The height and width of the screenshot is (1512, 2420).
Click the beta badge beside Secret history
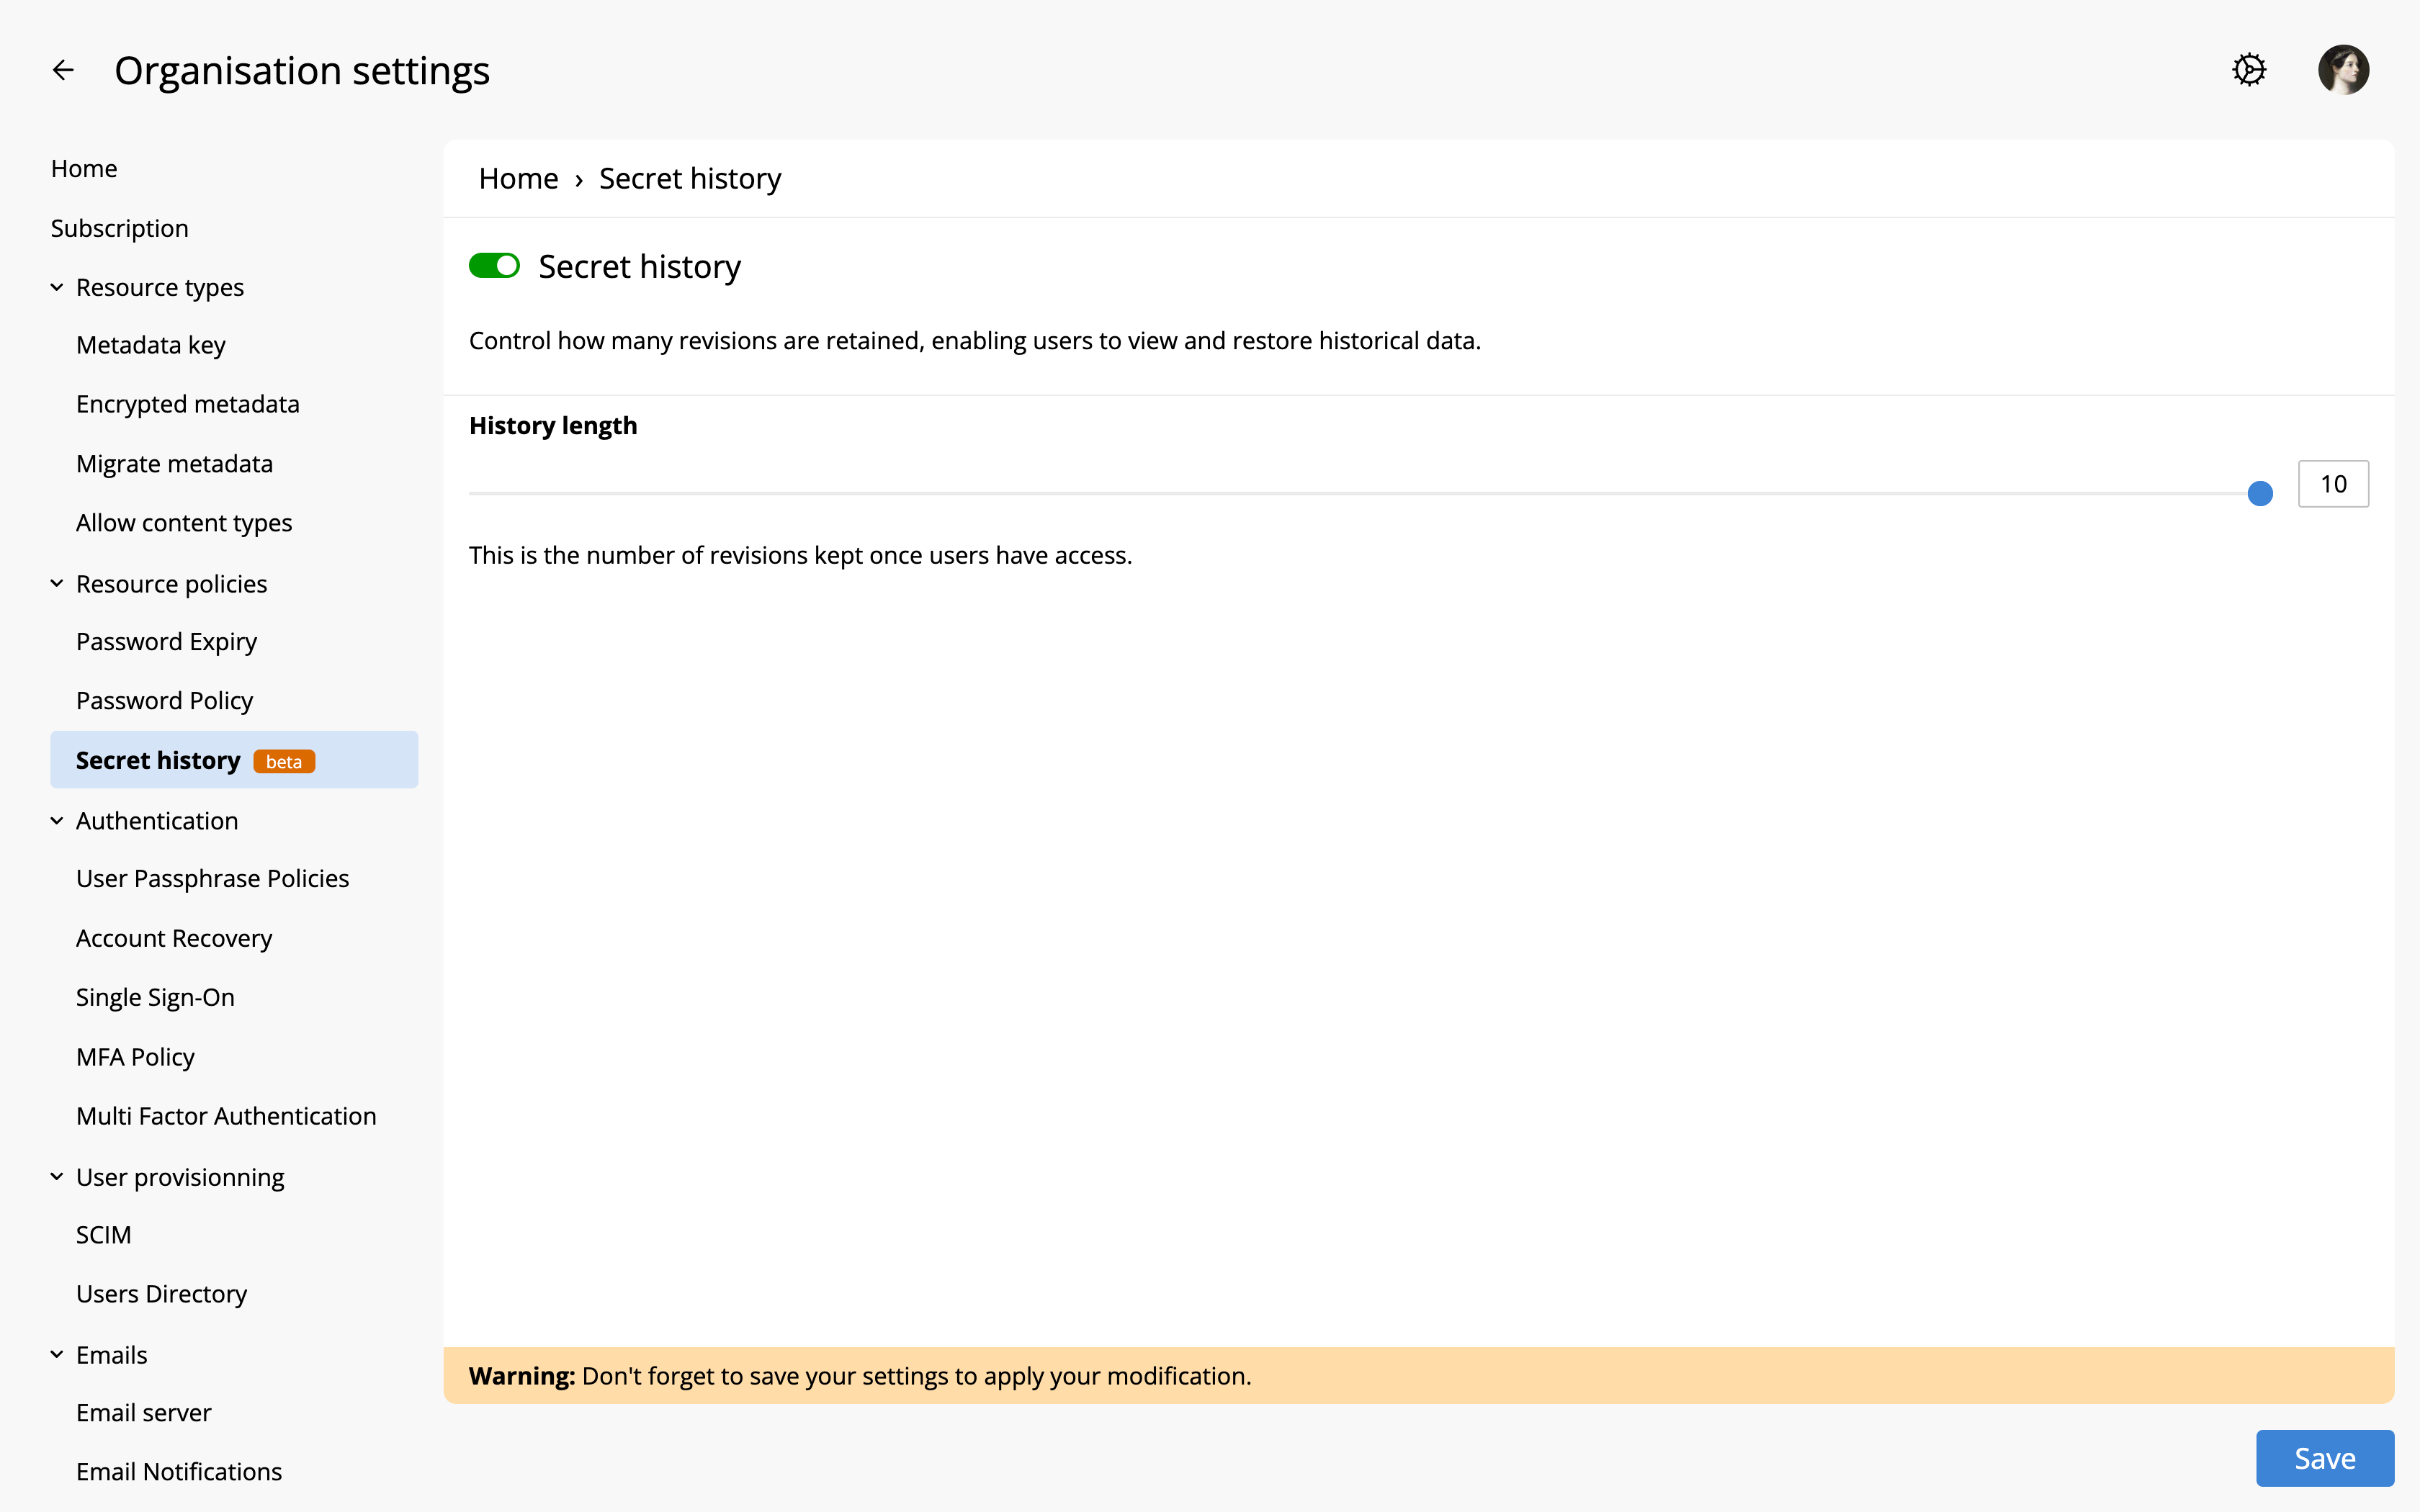point(284,762)
